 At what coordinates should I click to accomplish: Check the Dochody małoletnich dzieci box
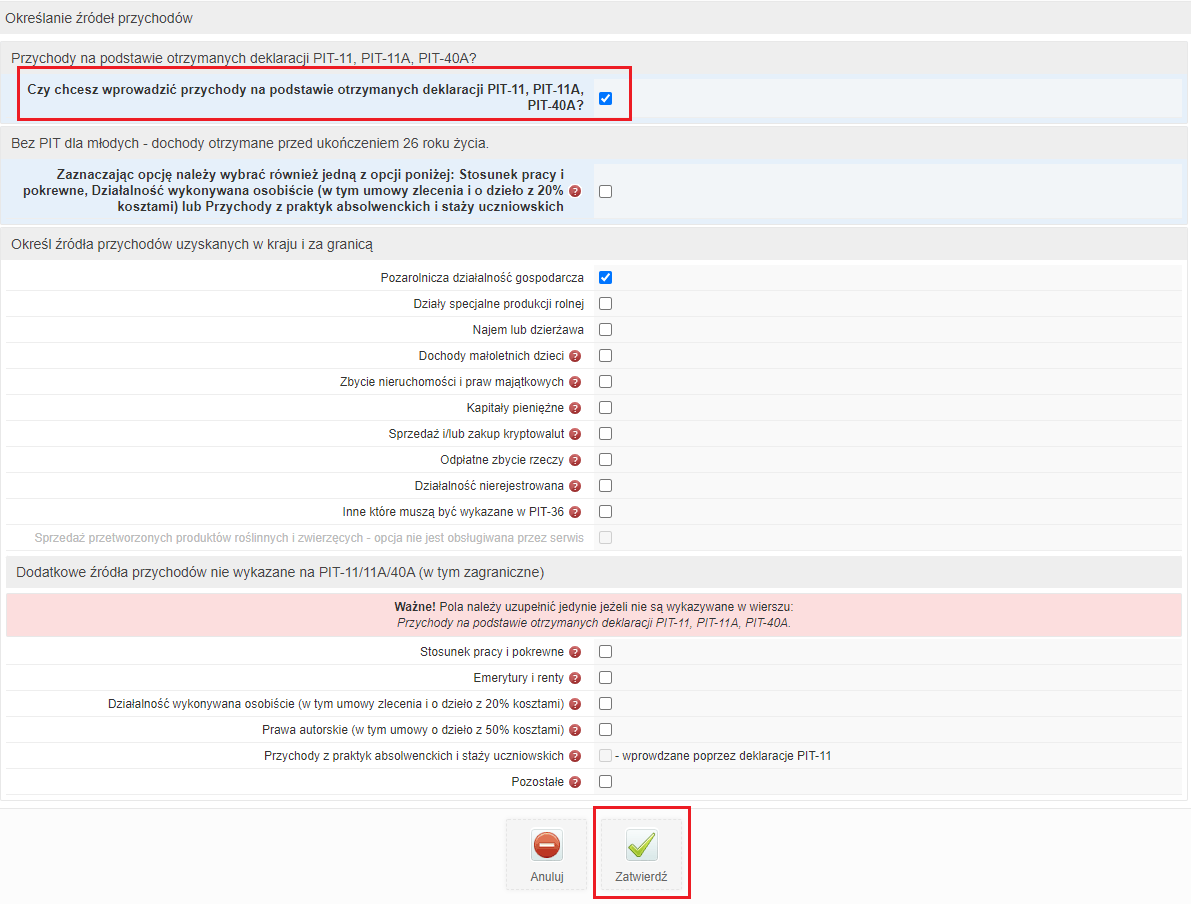tap(605, 356)
